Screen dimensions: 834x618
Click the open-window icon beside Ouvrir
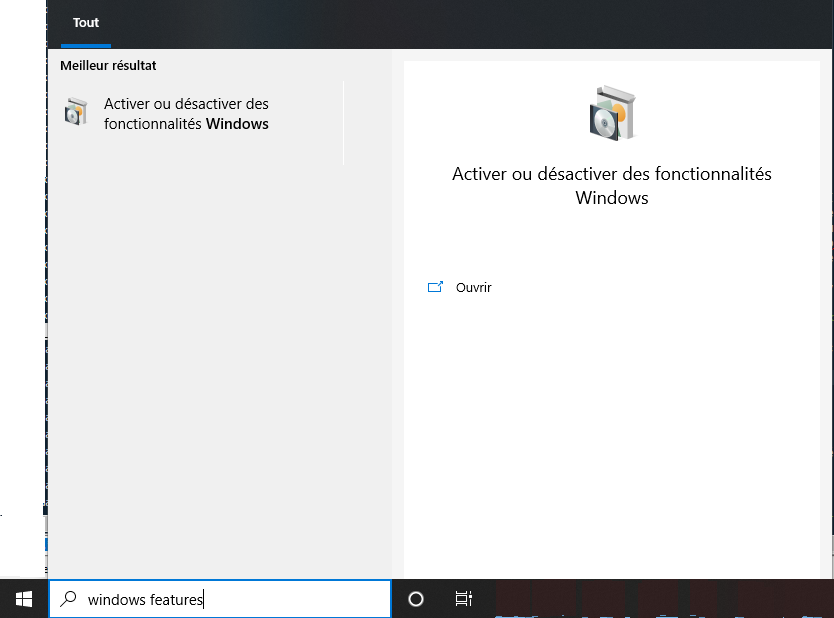435,287
